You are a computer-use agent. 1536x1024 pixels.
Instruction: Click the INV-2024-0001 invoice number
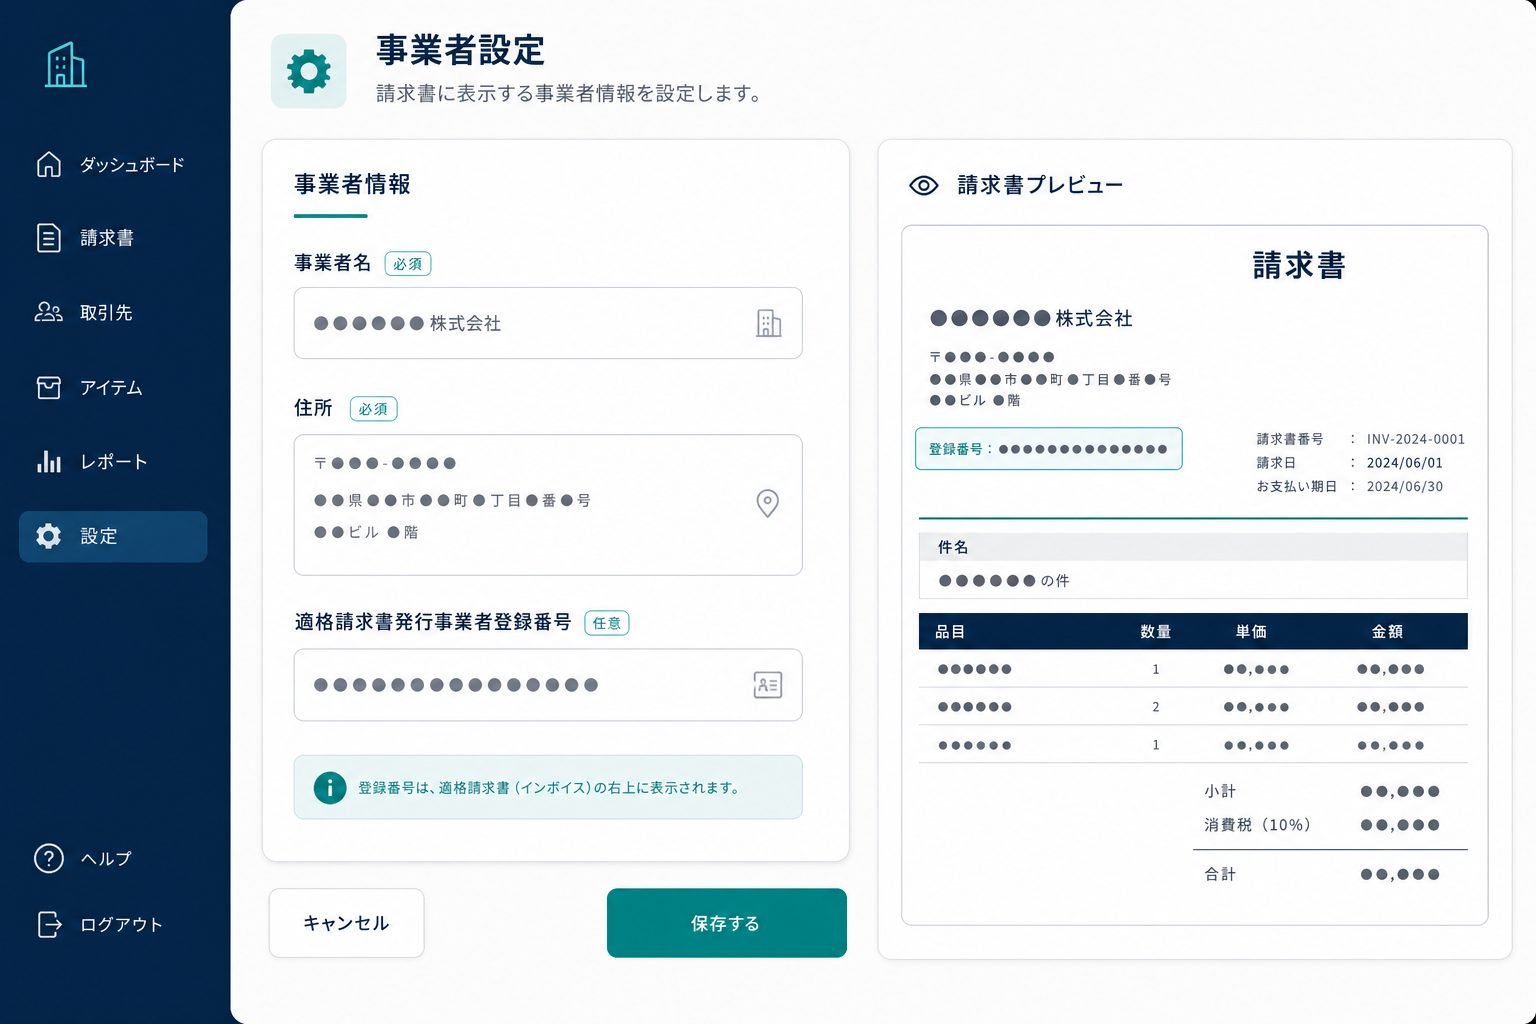pyautogui.click(x=1415, y=439)
